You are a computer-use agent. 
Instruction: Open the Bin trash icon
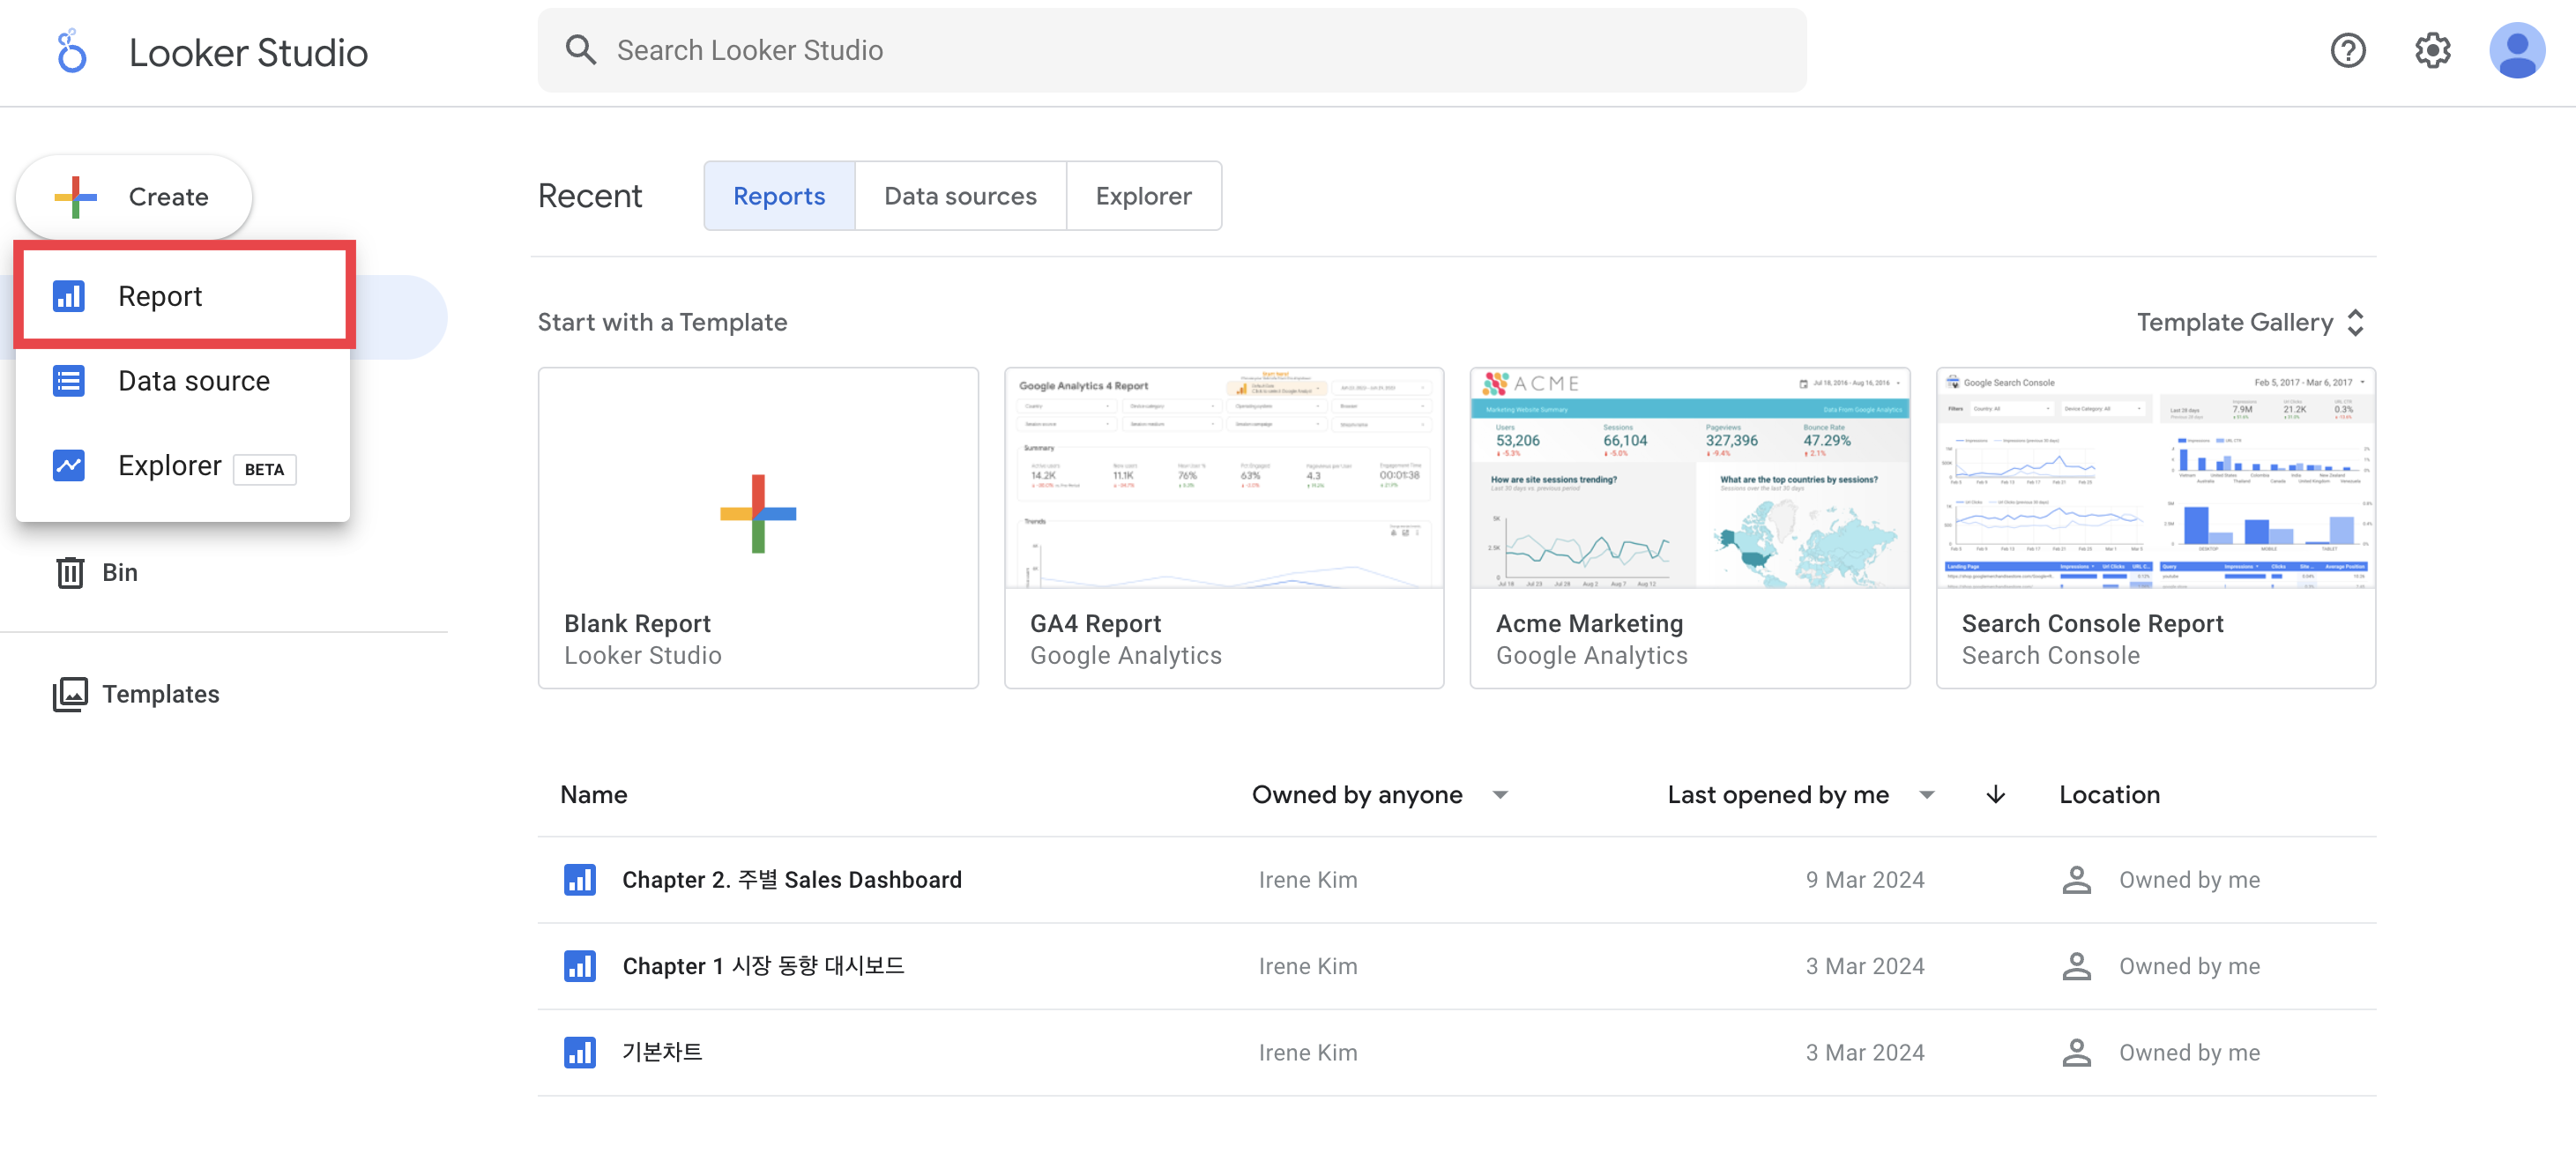[70, 572]
